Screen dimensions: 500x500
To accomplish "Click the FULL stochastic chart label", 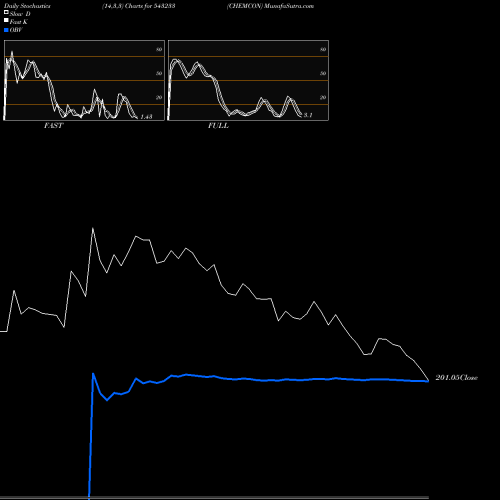I will click(x=218, y=126).
